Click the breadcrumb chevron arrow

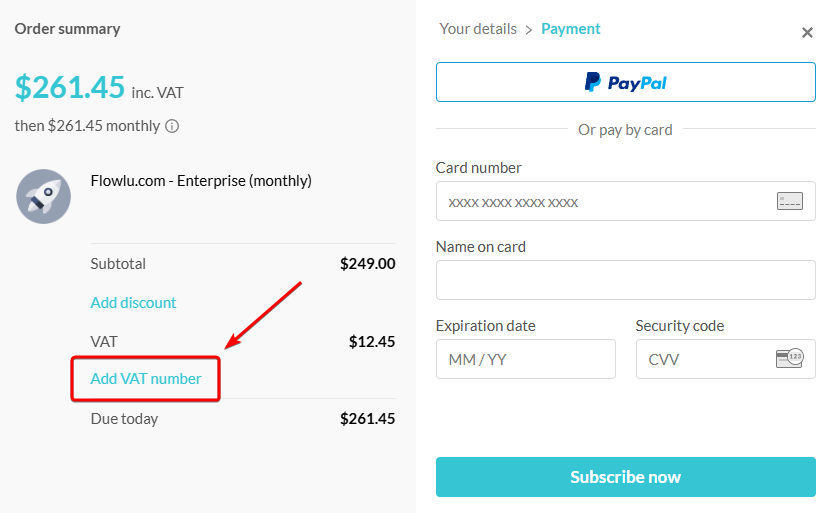[529, 30]
